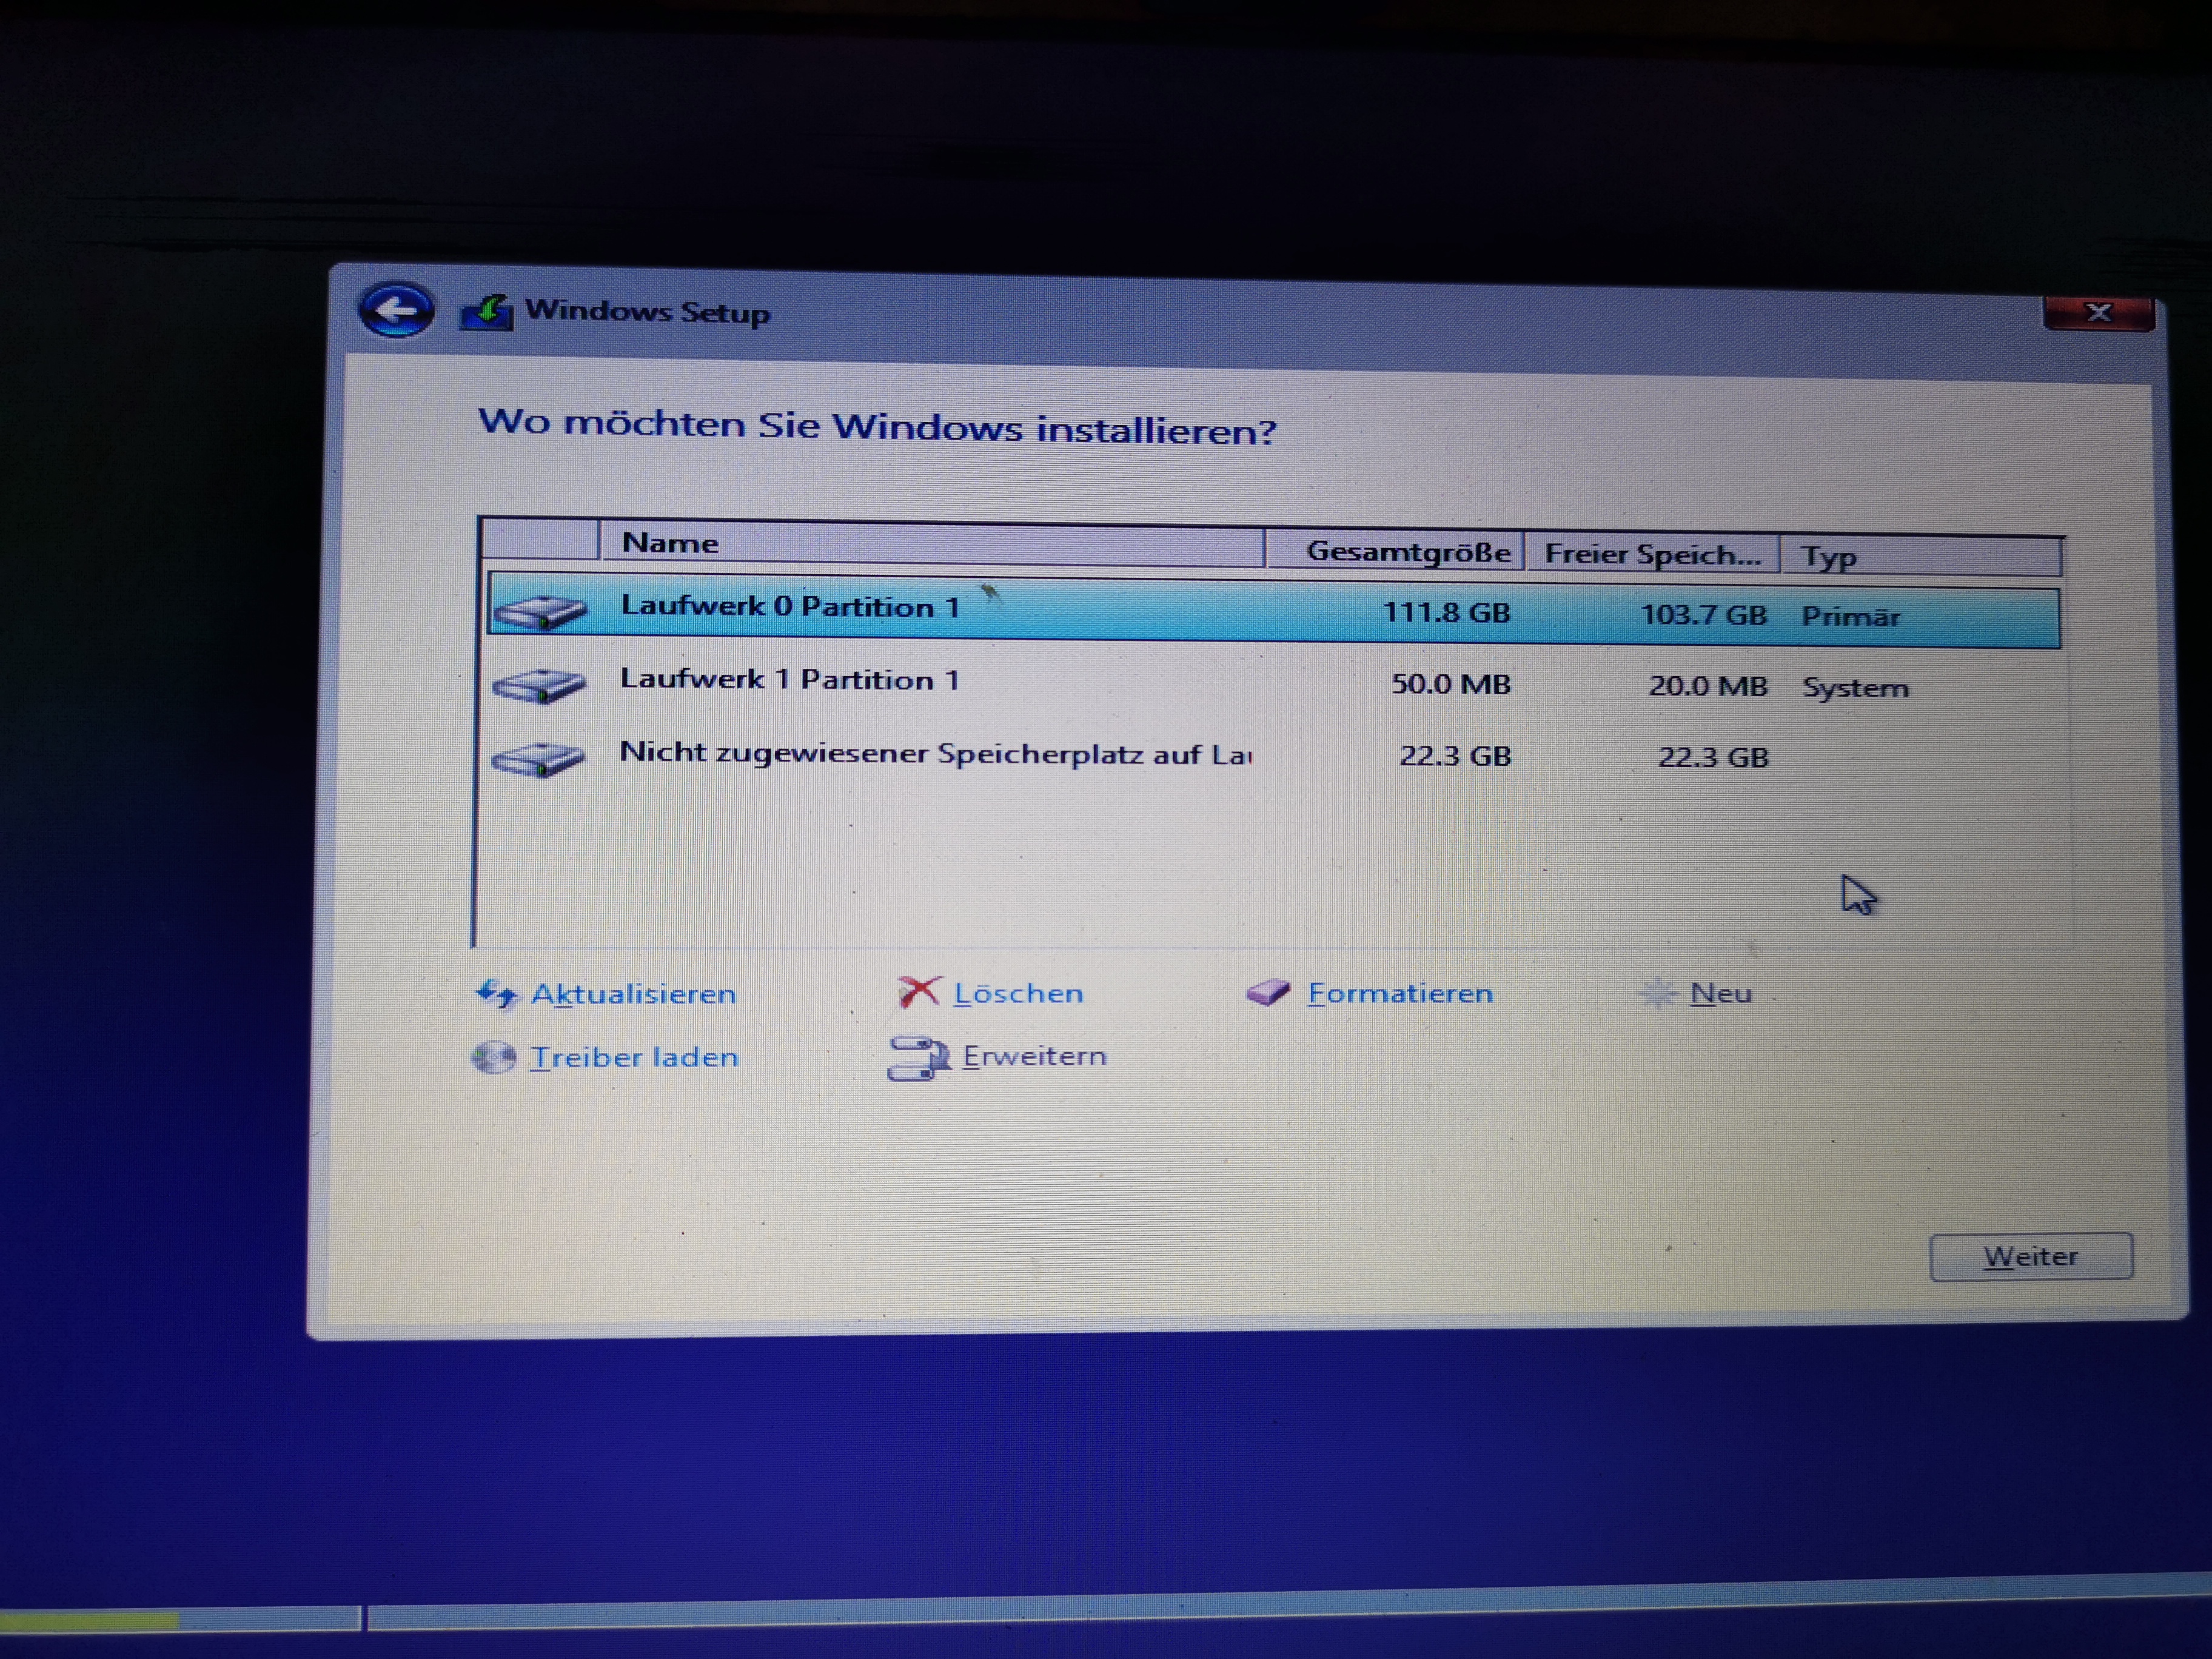The height and width of the screenshot is (1659, 2212).
Task: Click the Neu sparkle icon
Action: pos(1658,993)
